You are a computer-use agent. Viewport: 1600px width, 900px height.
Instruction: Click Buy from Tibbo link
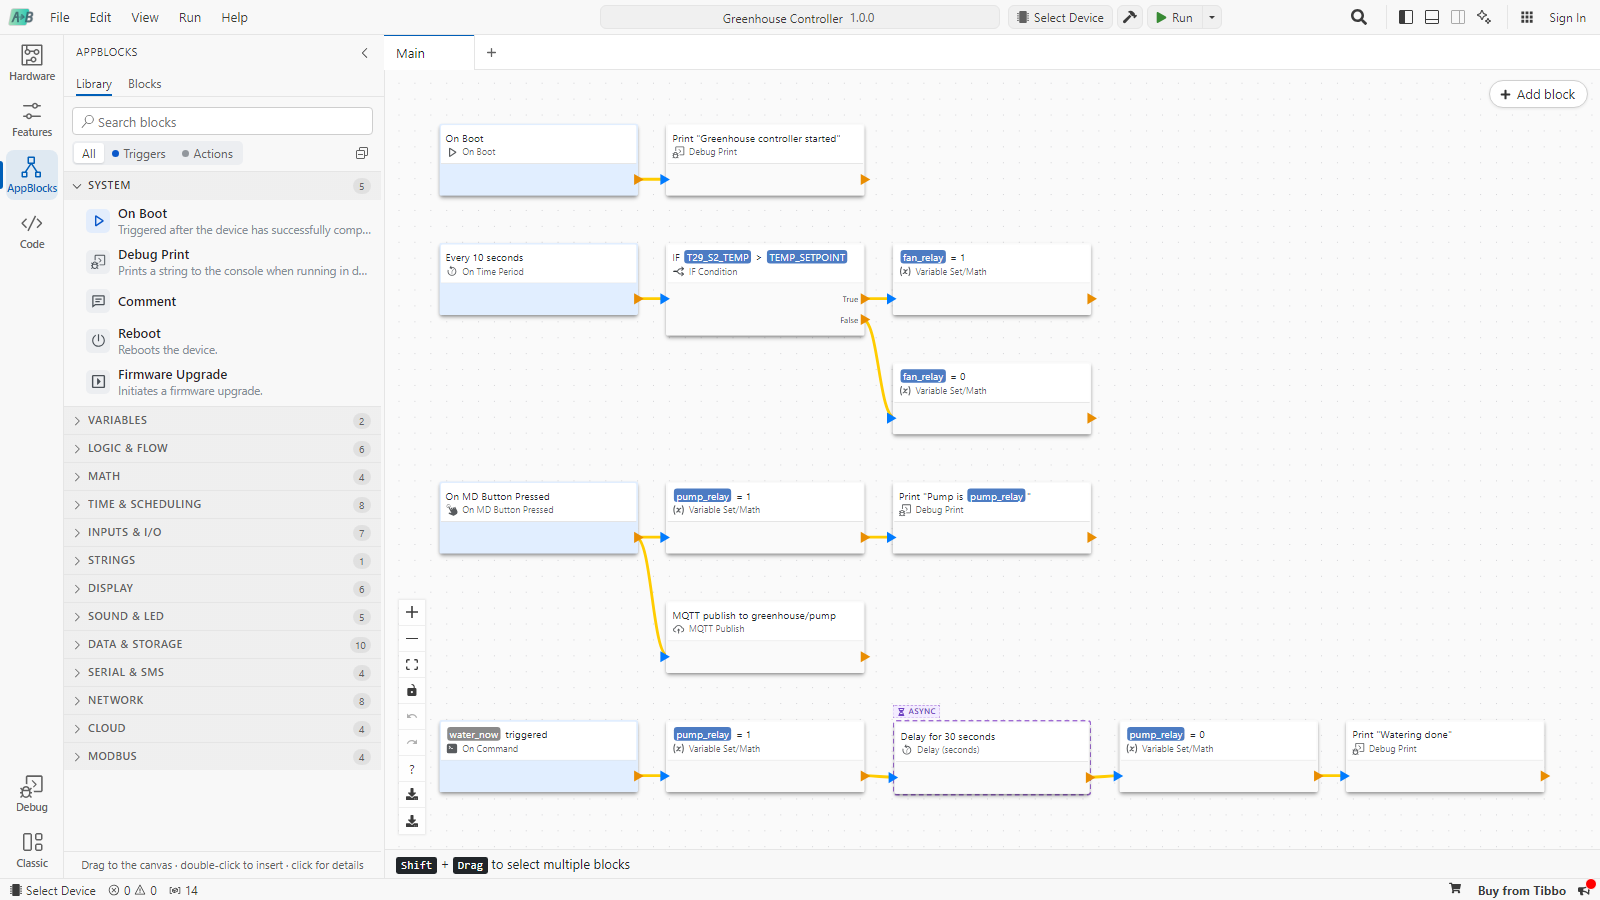pyautogui.click(x=1521, y=890)
